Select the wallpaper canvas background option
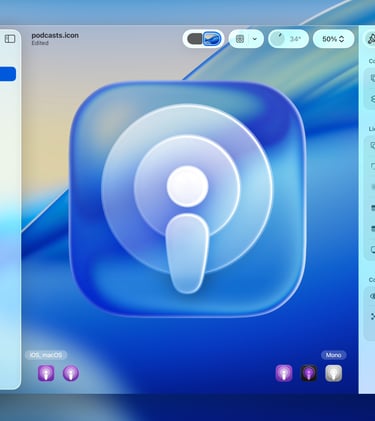Viewport: 375px width, 421px height. (212, 39)
